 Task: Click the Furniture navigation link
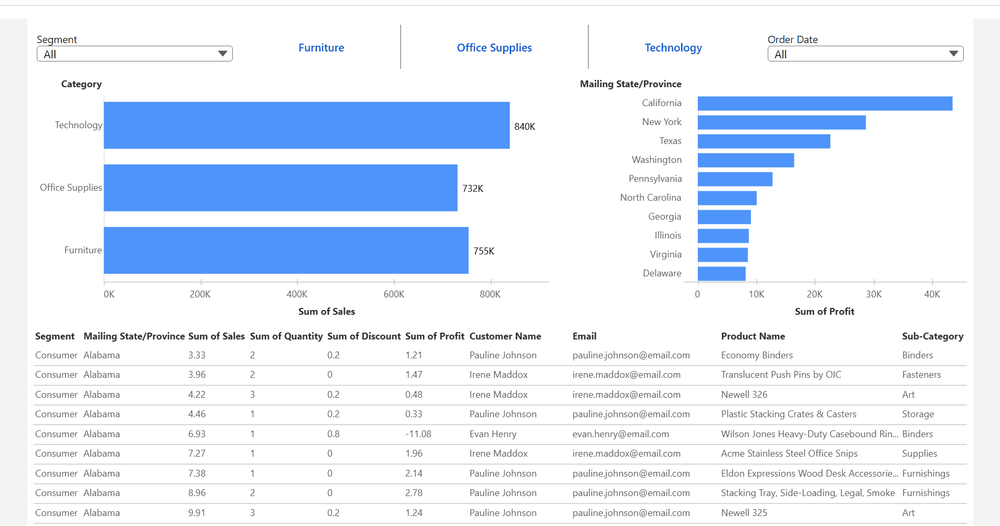click(321, 48)
